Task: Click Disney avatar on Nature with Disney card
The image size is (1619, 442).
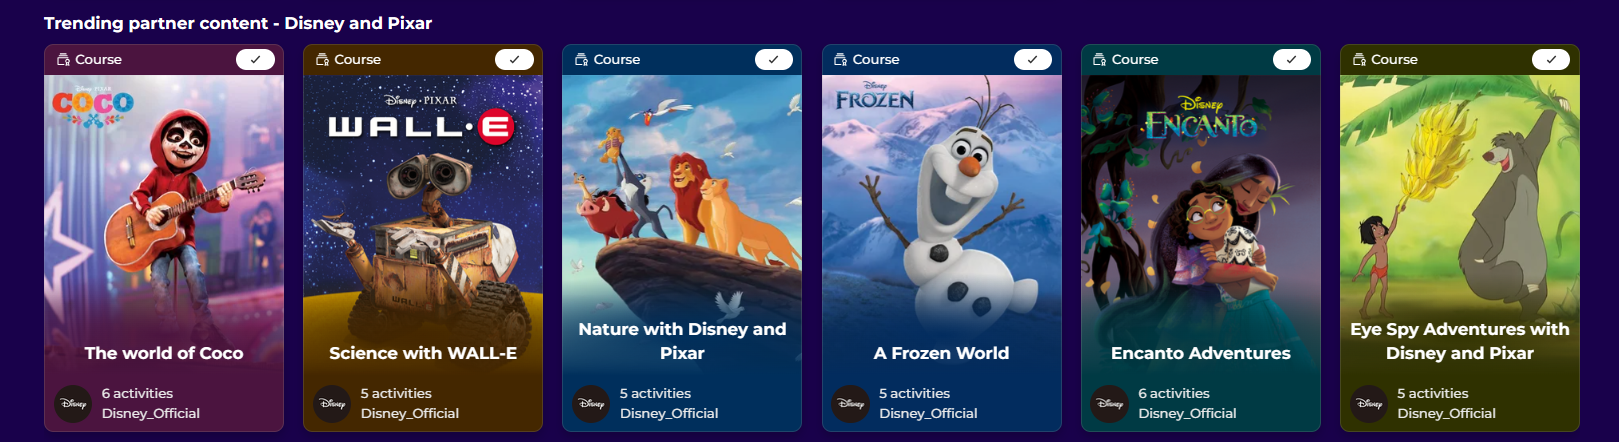Action: [x=591, y=404]
